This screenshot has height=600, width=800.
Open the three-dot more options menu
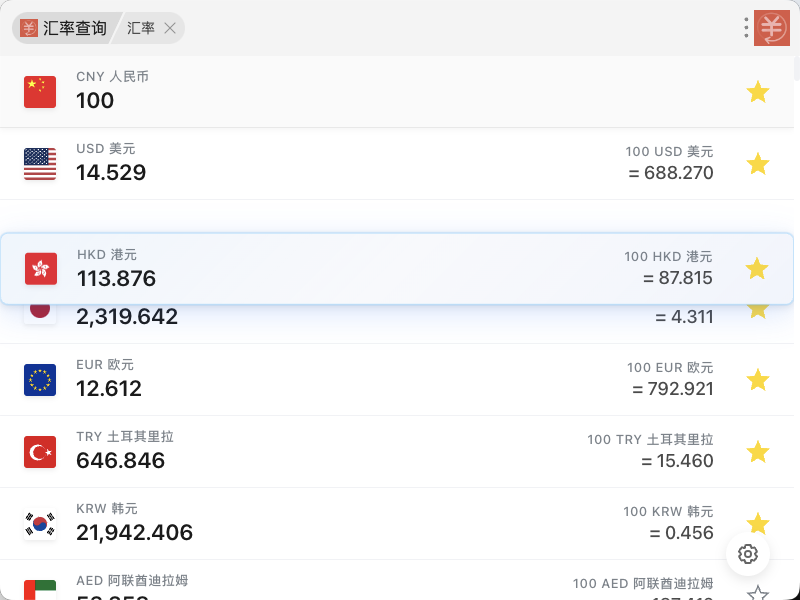coord(746,28)
